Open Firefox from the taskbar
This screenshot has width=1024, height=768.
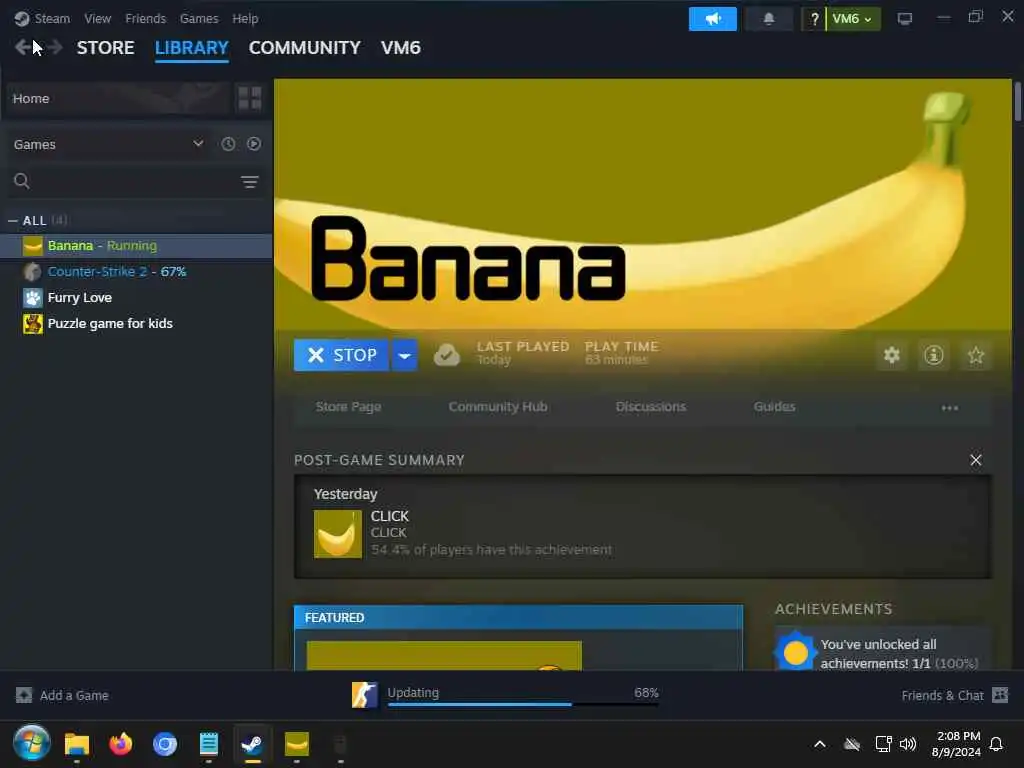pos(121,744)
